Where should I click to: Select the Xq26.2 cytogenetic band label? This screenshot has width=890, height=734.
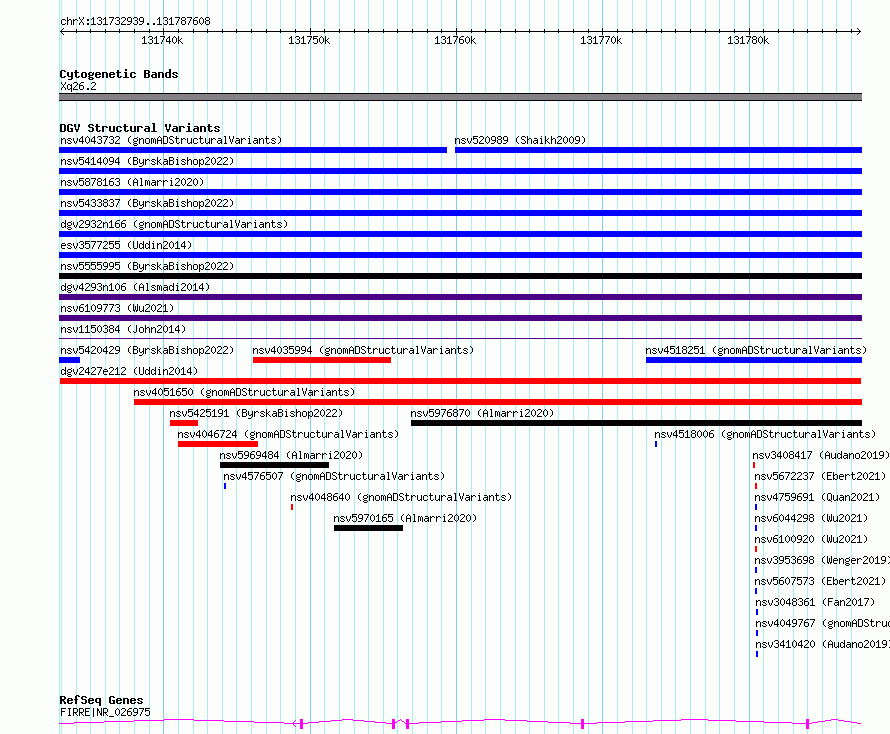(78, 86)
